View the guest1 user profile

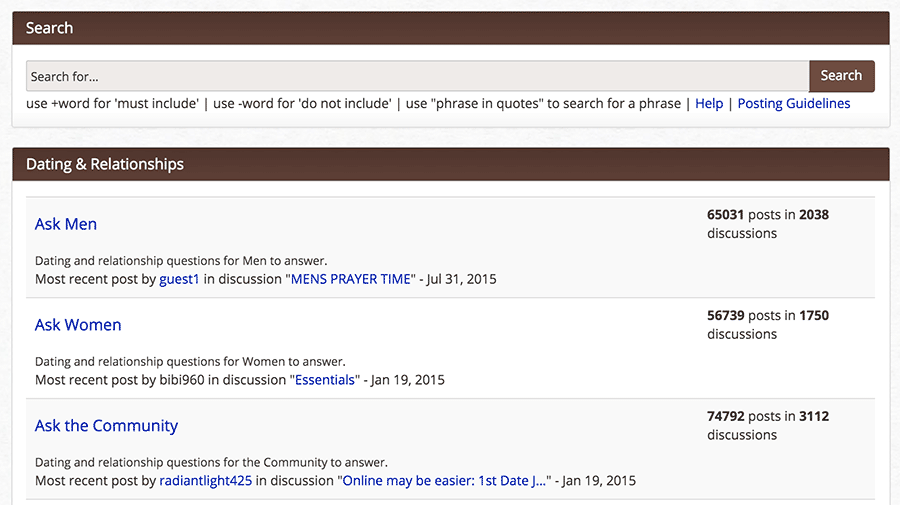point(179,279)
